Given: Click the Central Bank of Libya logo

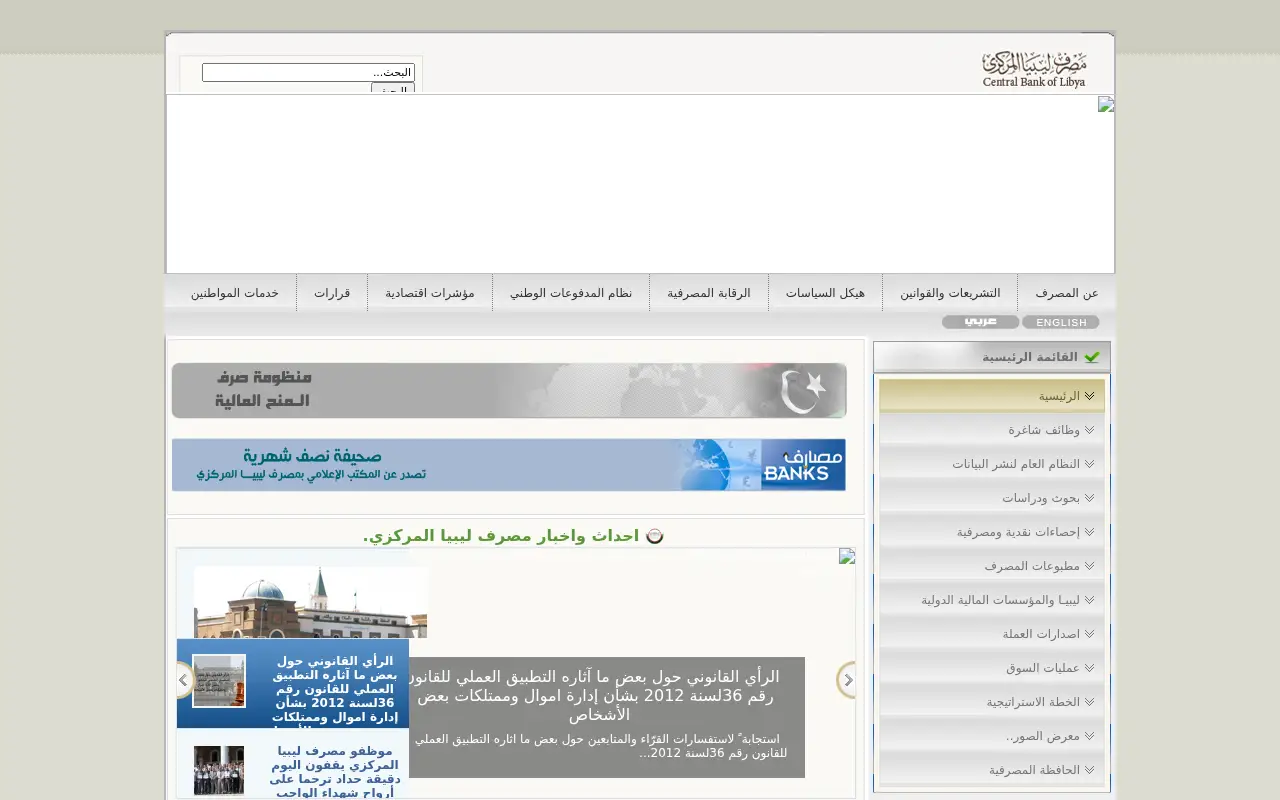Looking at the screenshot, I should [1034, 69].
